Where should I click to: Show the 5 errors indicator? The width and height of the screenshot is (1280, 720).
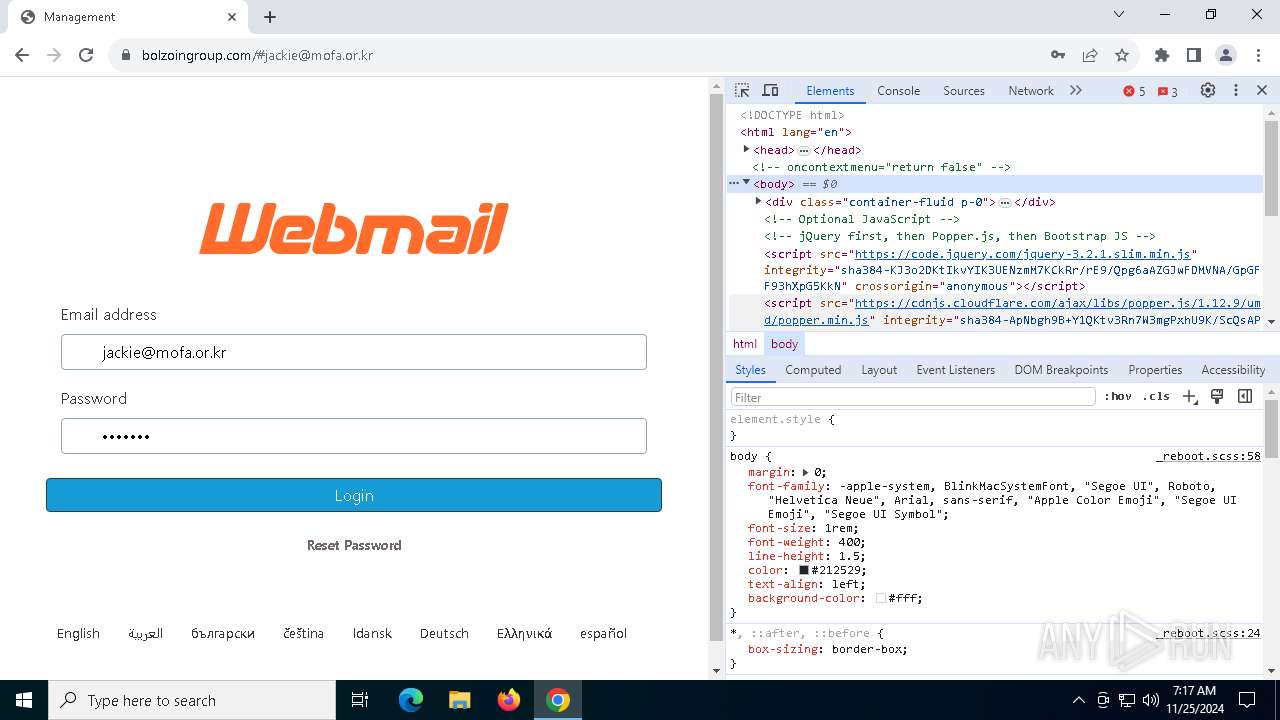(x=1135, y=91)
